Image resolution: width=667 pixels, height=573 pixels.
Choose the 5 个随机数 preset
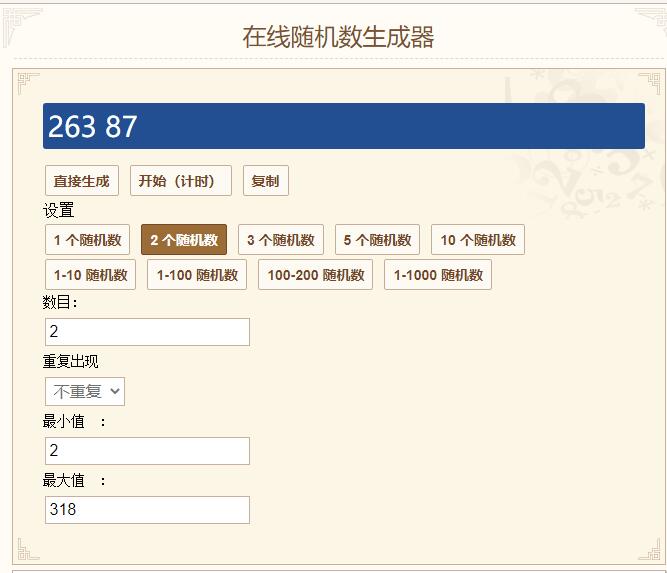pyautogui.click(x=377, y=240)
